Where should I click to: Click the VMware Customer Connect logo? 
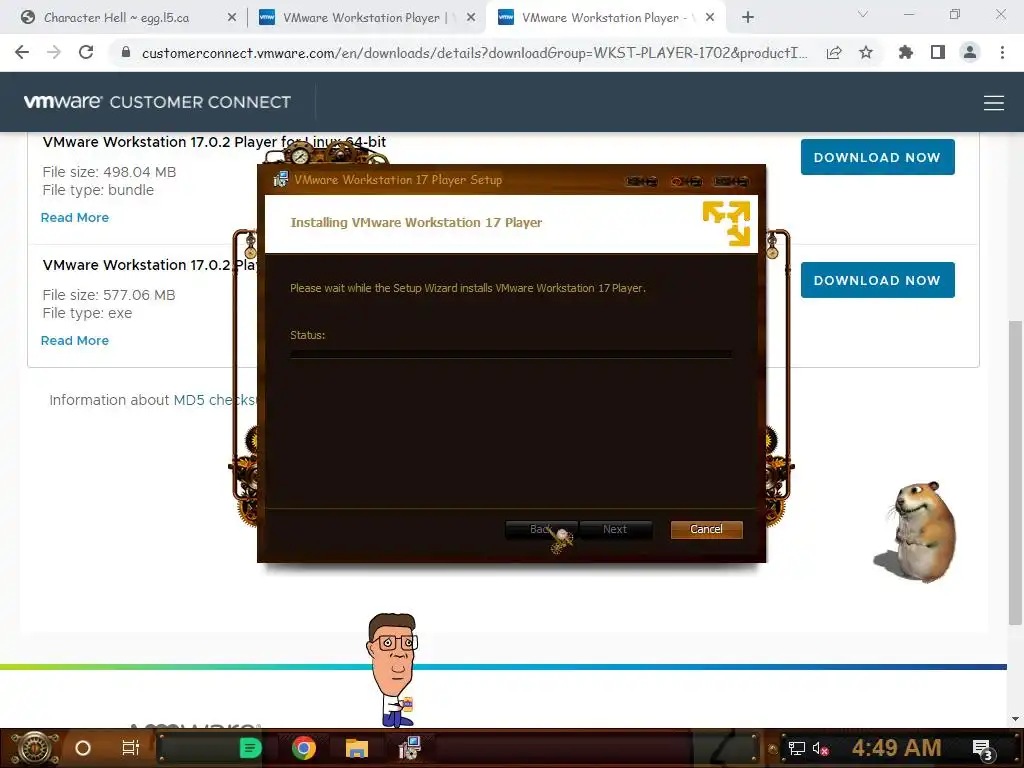pyautogui.click(x=157, y=102)
